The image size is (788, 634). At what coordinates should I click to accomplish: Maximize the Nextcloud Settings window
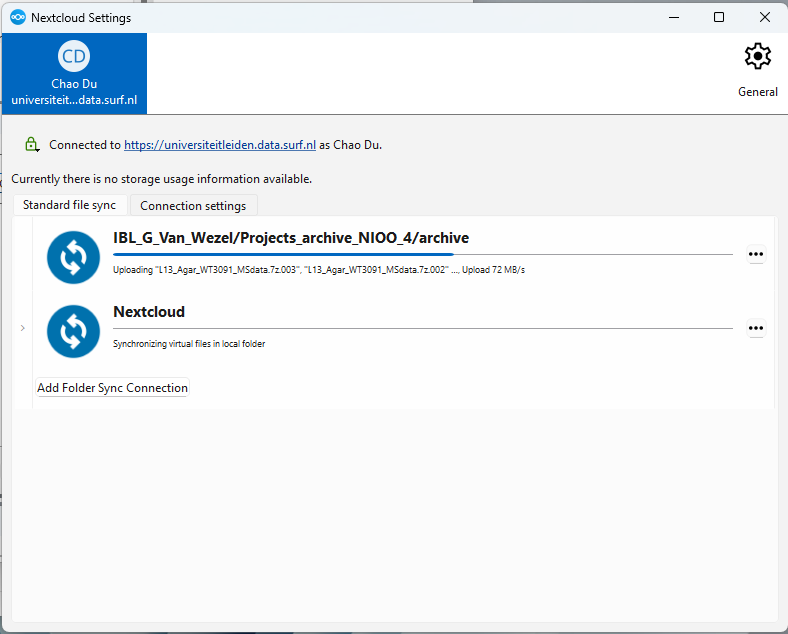(x=719, y=18)
